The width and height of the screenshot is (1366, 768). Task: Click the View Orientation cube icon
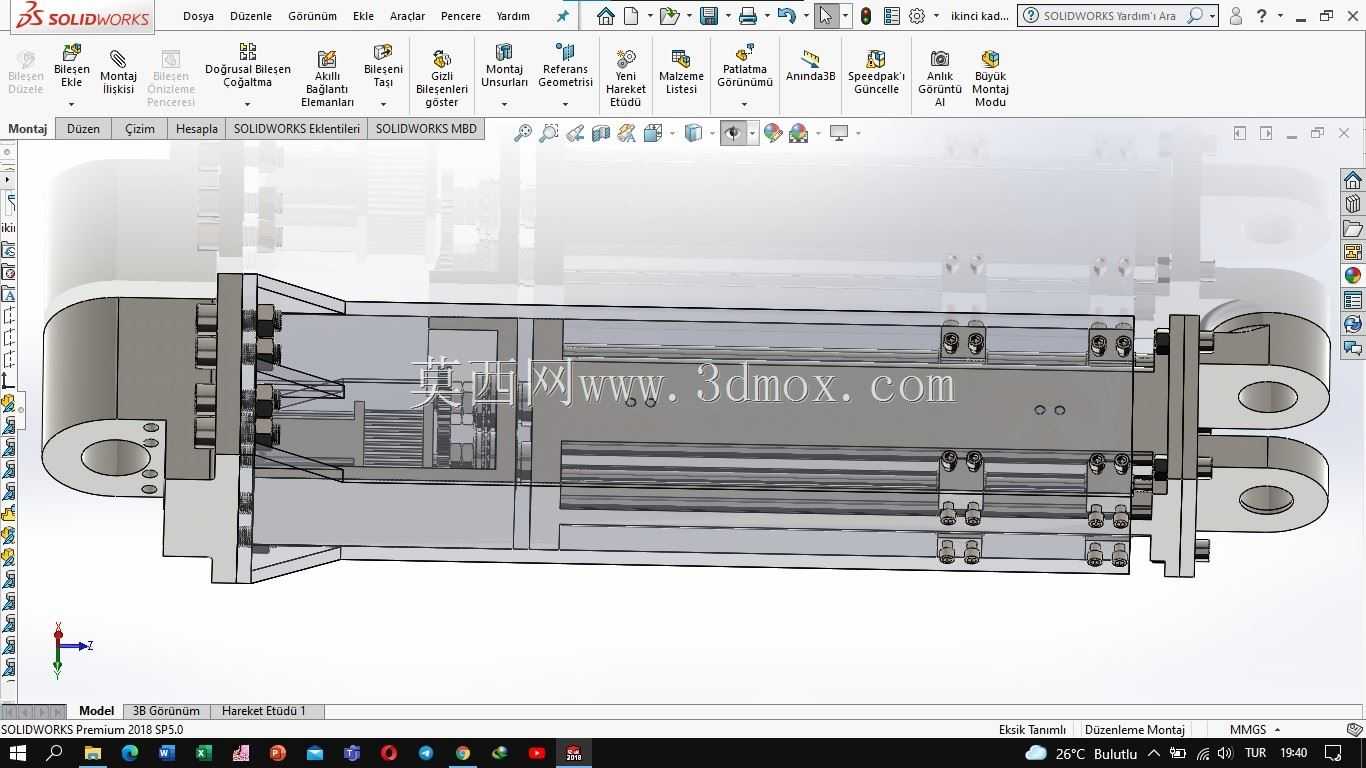tap(653, 133)
